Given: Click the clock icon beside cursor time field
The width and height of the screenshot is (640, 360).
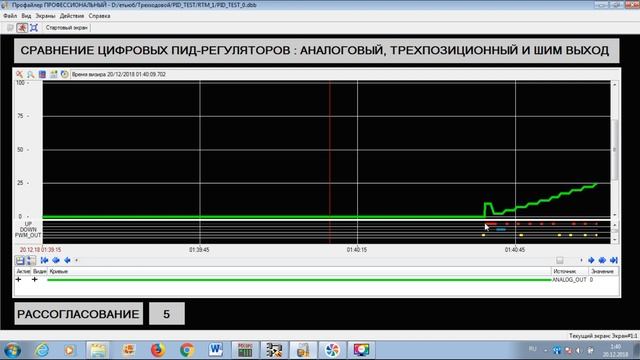Looking at the screenshot, I should point(64,74).
